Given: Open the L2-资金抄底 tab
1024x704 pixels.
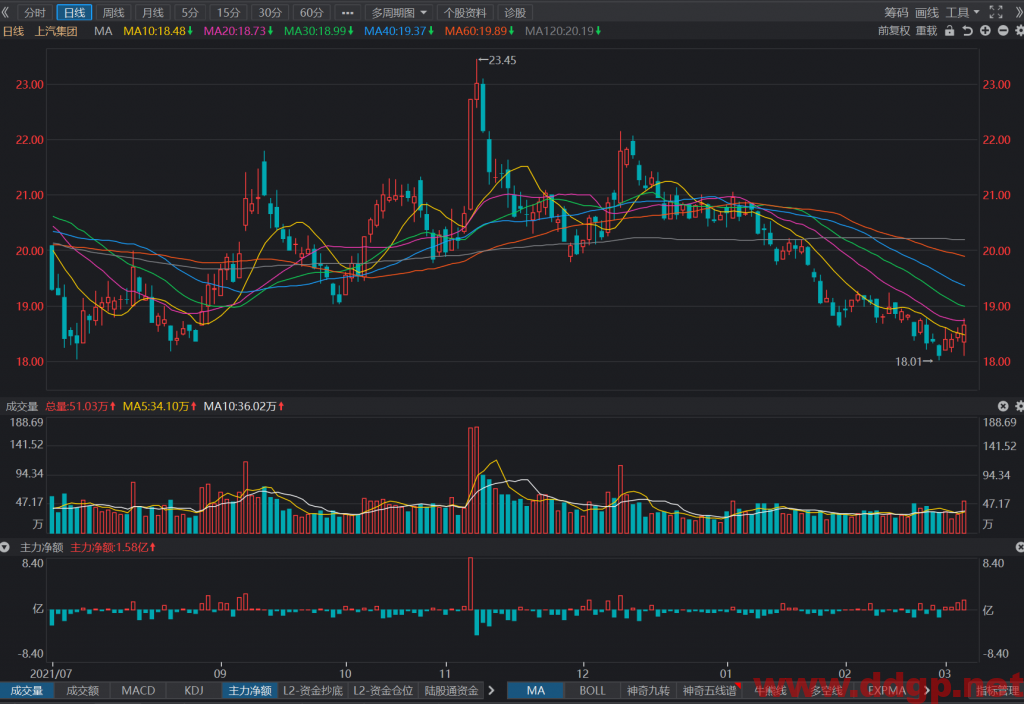Looking at the screenshot, I should tap(313, 690).
